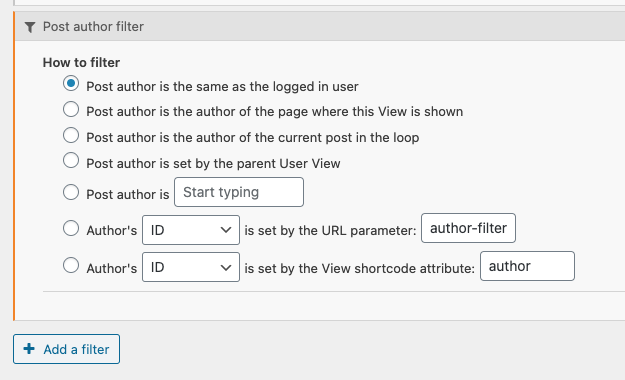Select 'same as the logged in user' radio
The height and width of the screenshot is (380, 625).
click(71, 84)
